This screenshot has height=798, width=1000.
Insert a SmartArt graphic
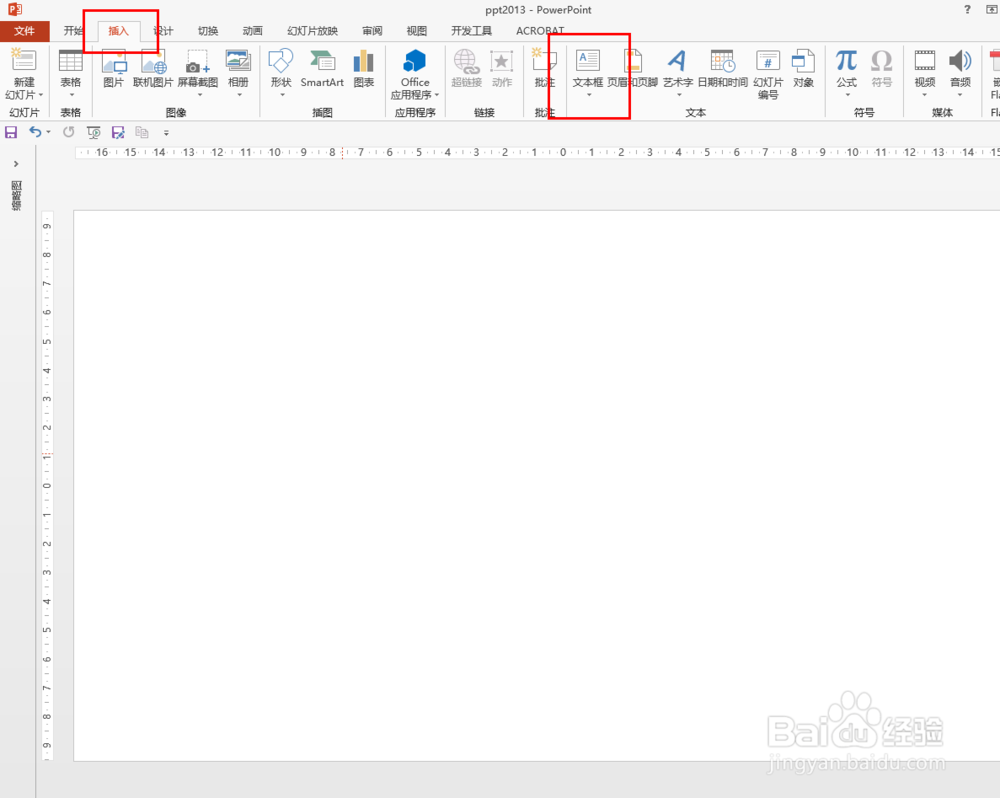pos(322,69)
